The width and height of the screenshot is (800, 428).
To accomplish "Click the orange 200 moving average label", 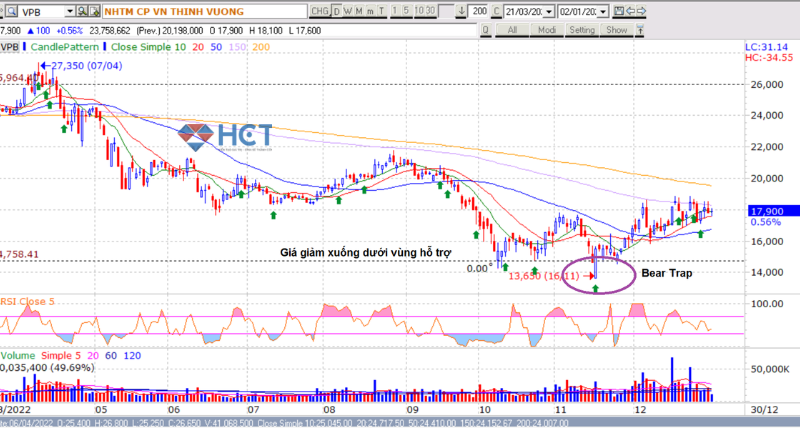I will [261, 47].
